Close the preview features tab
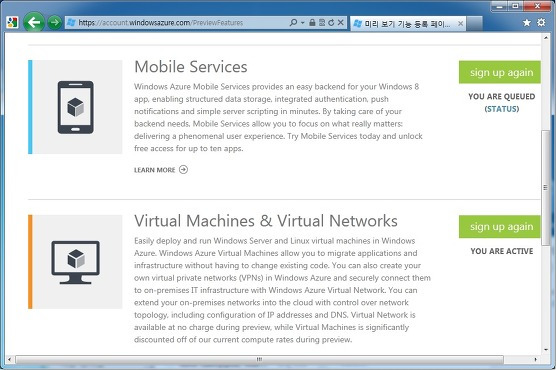The height and width of the screenshot is (370, 556). click(x=460, y=24)
